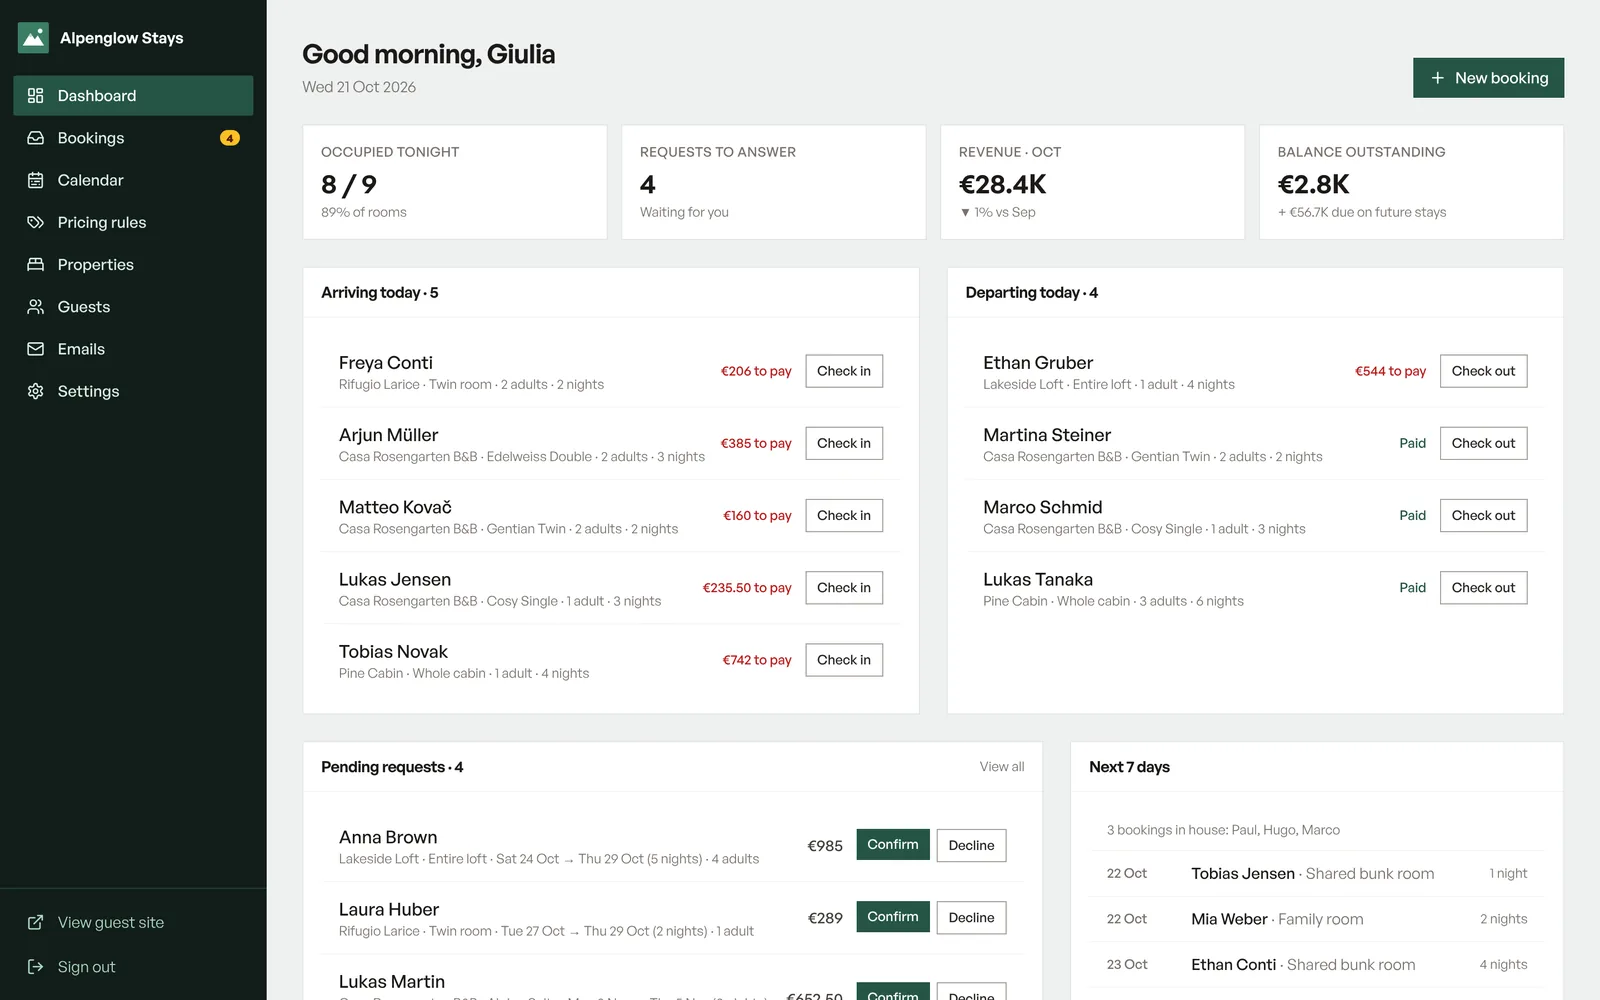Image resolution: width=1600 pixels, height=1000 pixels.
Task: Check in Tobias Novak
Action: click(844, 660)
